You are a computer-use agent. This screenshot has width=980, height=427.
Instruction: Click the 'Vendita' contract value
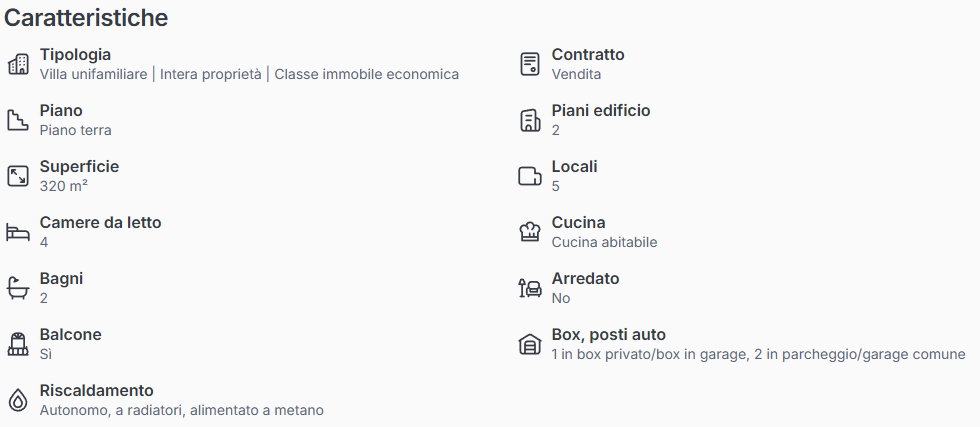tap(576, 74)
